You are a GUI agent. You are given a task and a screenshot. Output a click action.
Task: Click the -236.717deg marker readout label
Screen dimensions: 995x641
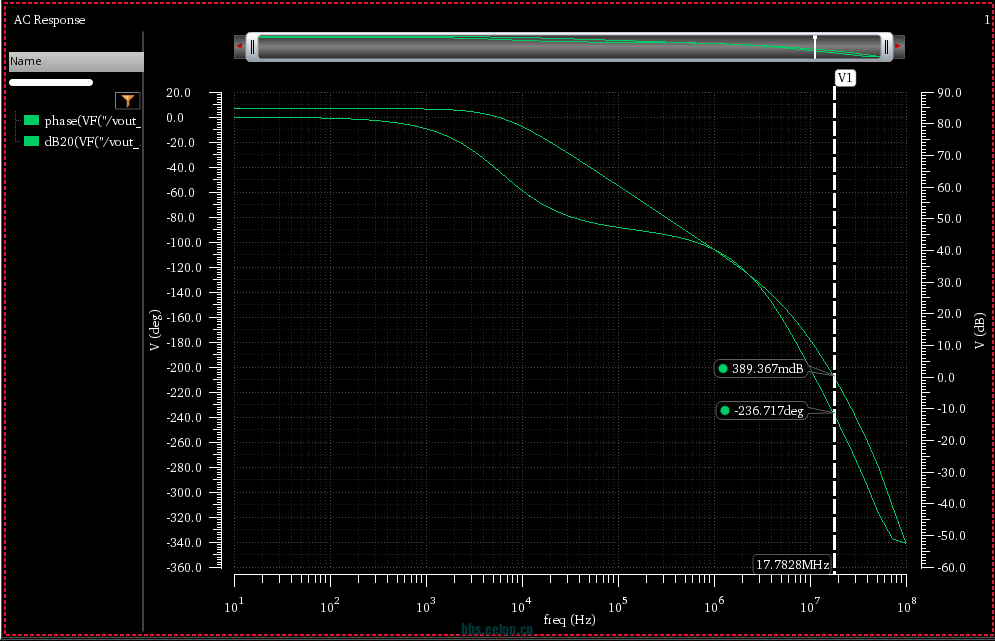(762, 411)
